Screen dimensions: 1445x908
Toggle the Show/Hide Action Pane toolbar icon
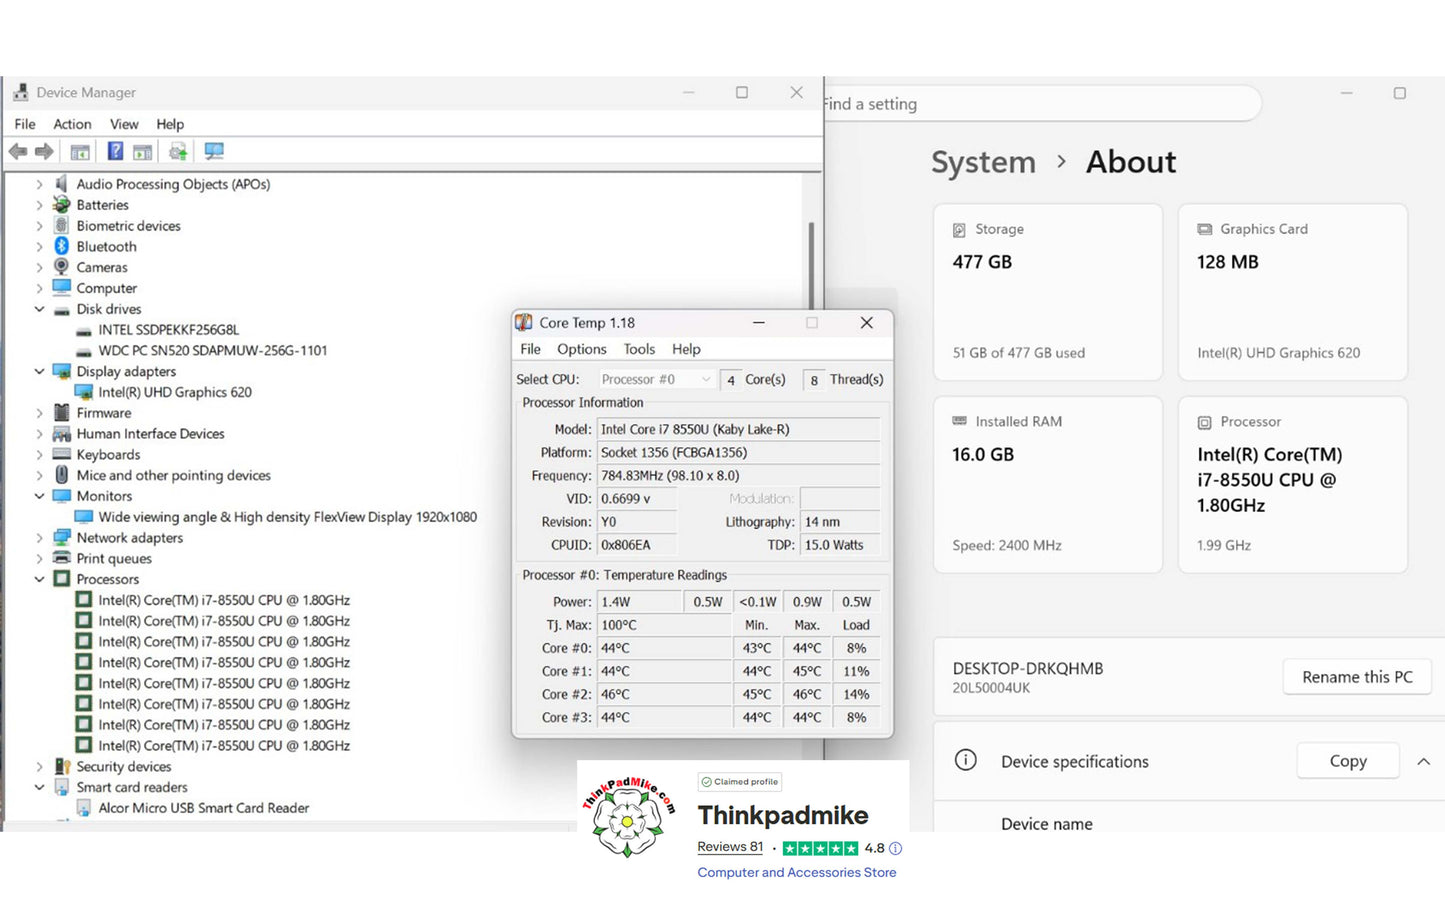[143, 151]
